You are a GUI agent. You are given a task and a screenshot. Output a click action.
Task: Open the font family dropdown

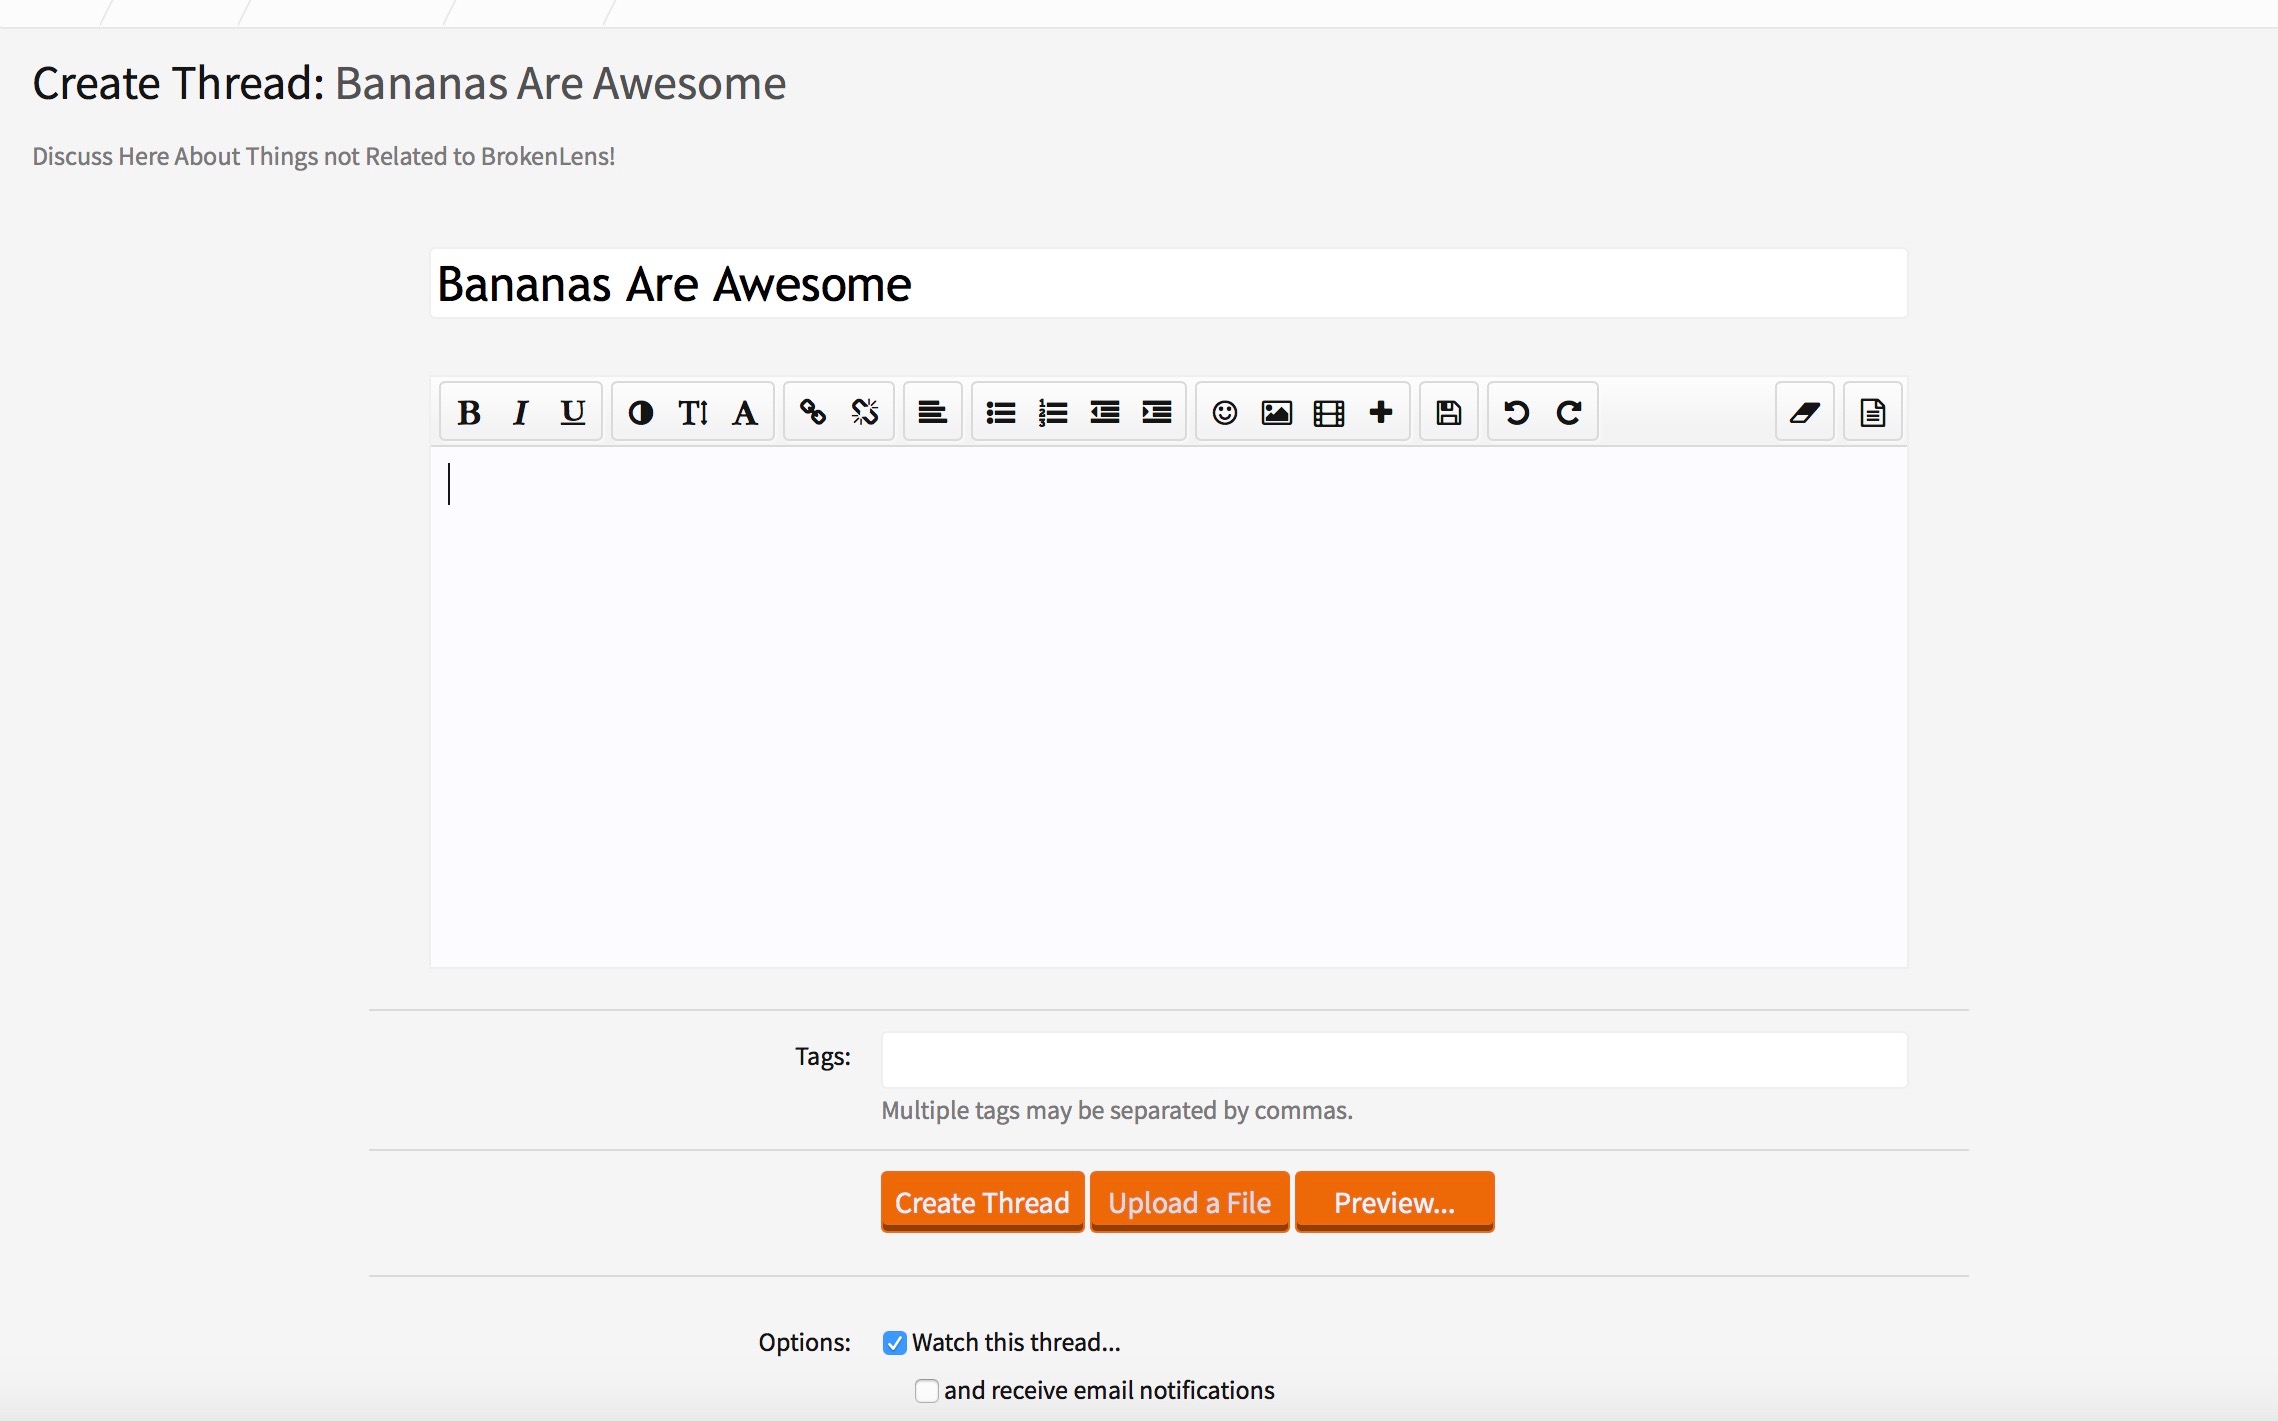745,412
